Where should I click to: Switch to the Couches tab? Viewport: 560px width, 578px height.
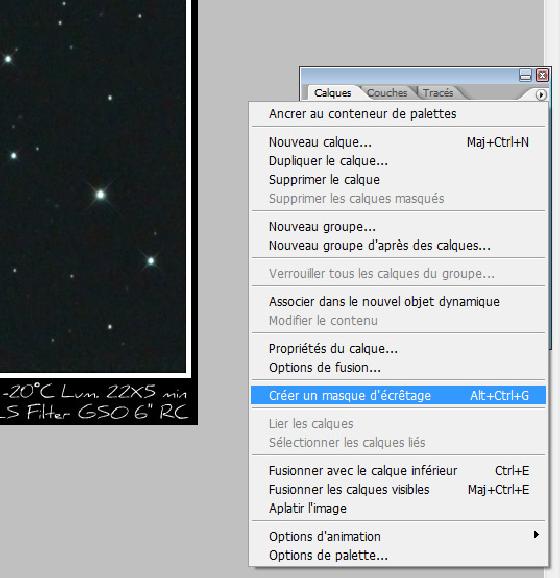(387, 93)
